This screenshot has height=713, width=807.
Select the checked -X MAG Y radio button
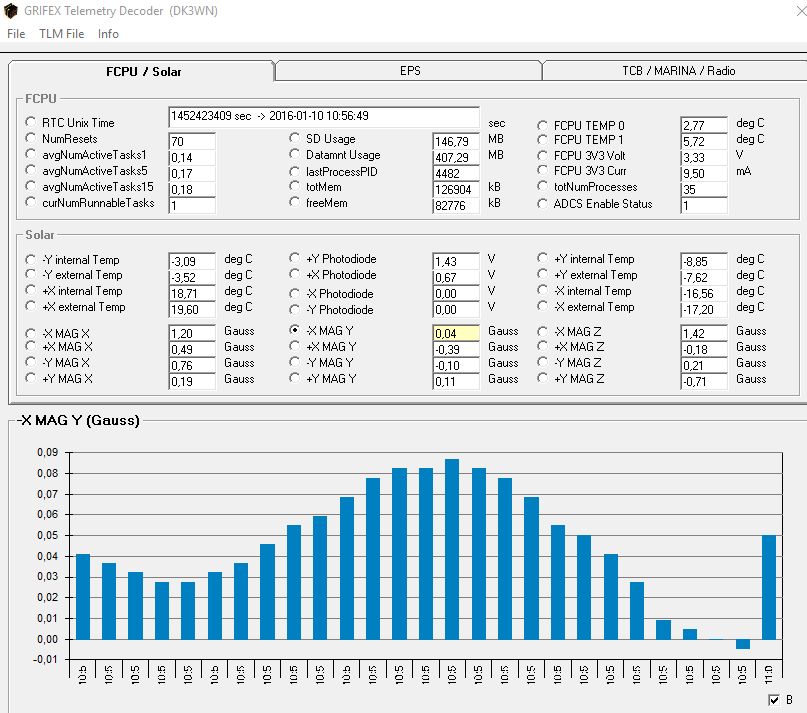click(294, 330)
